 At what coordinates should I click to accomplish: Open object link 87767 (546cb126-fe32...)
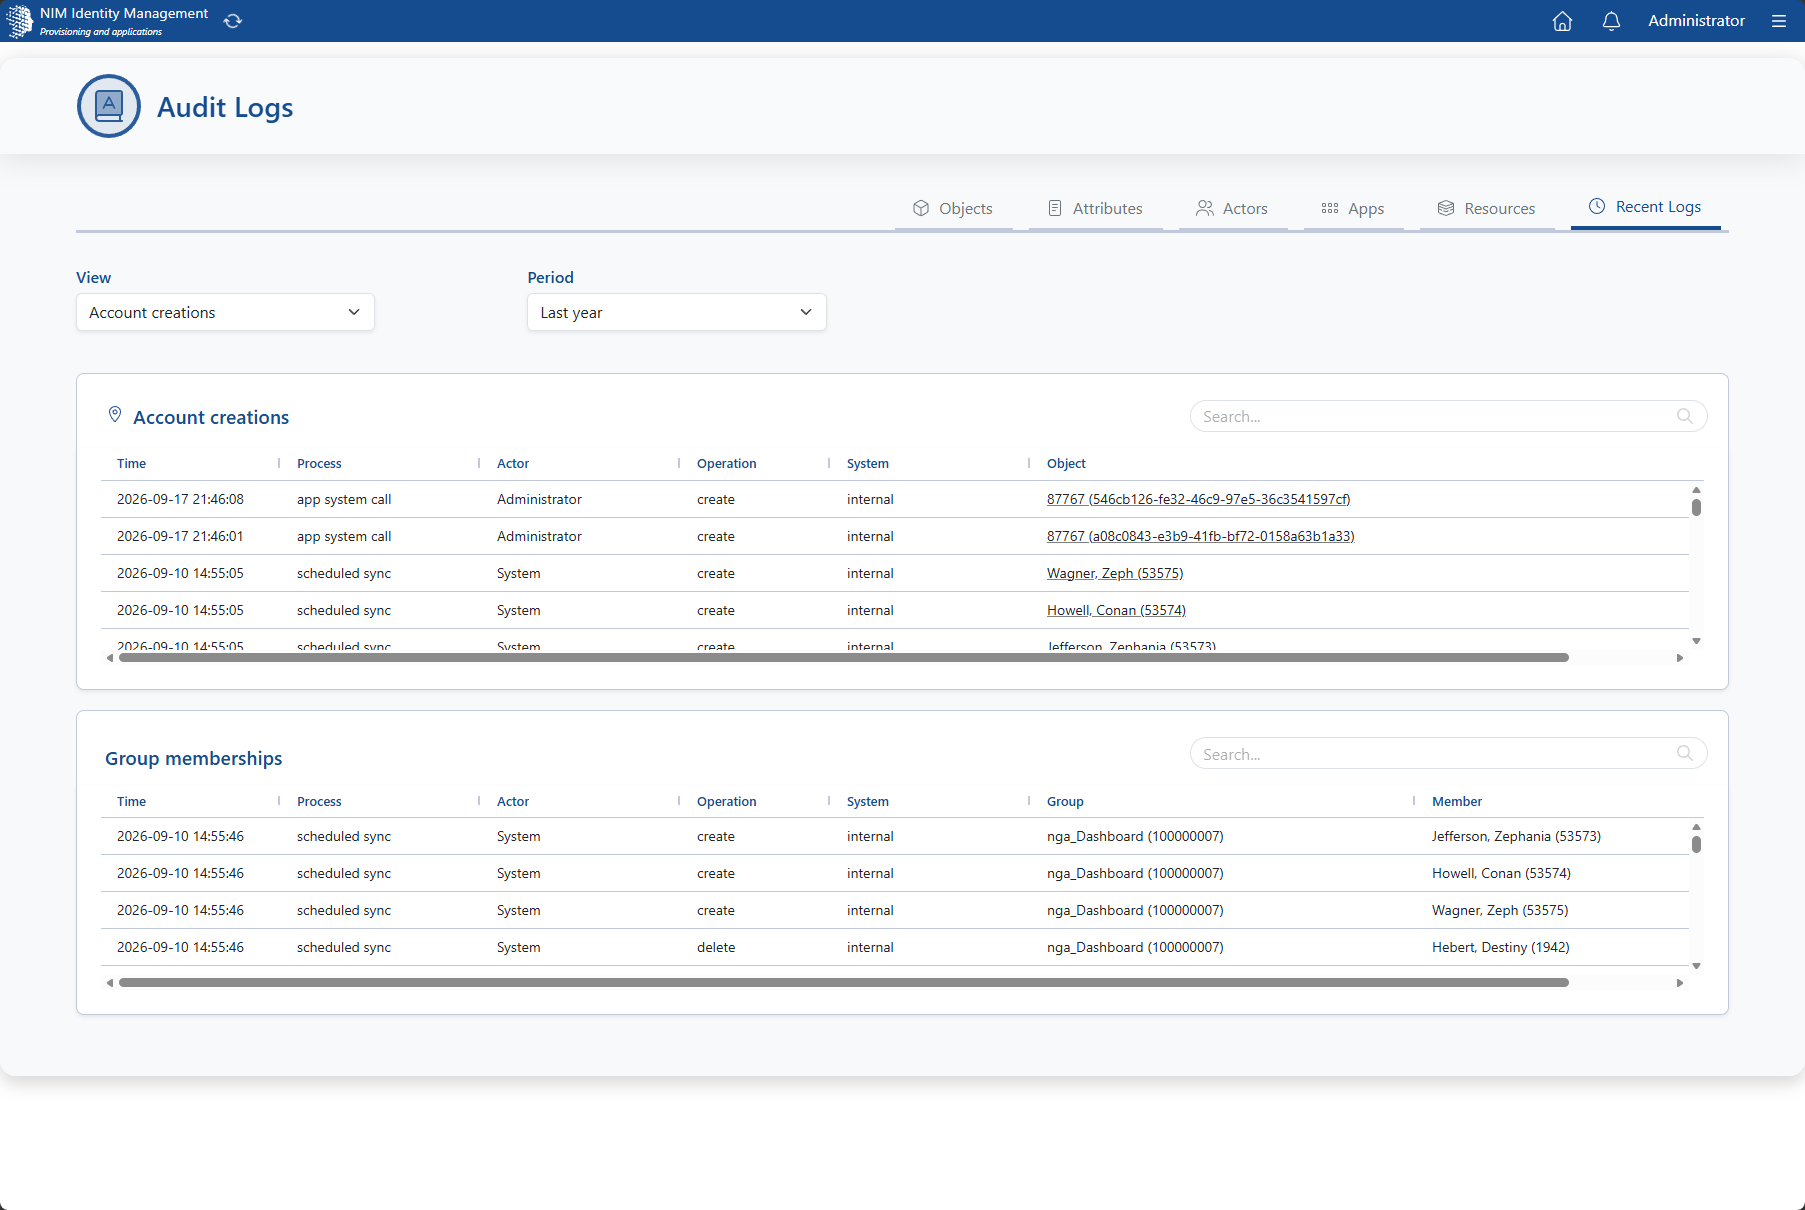click(x=1198, y=499)
